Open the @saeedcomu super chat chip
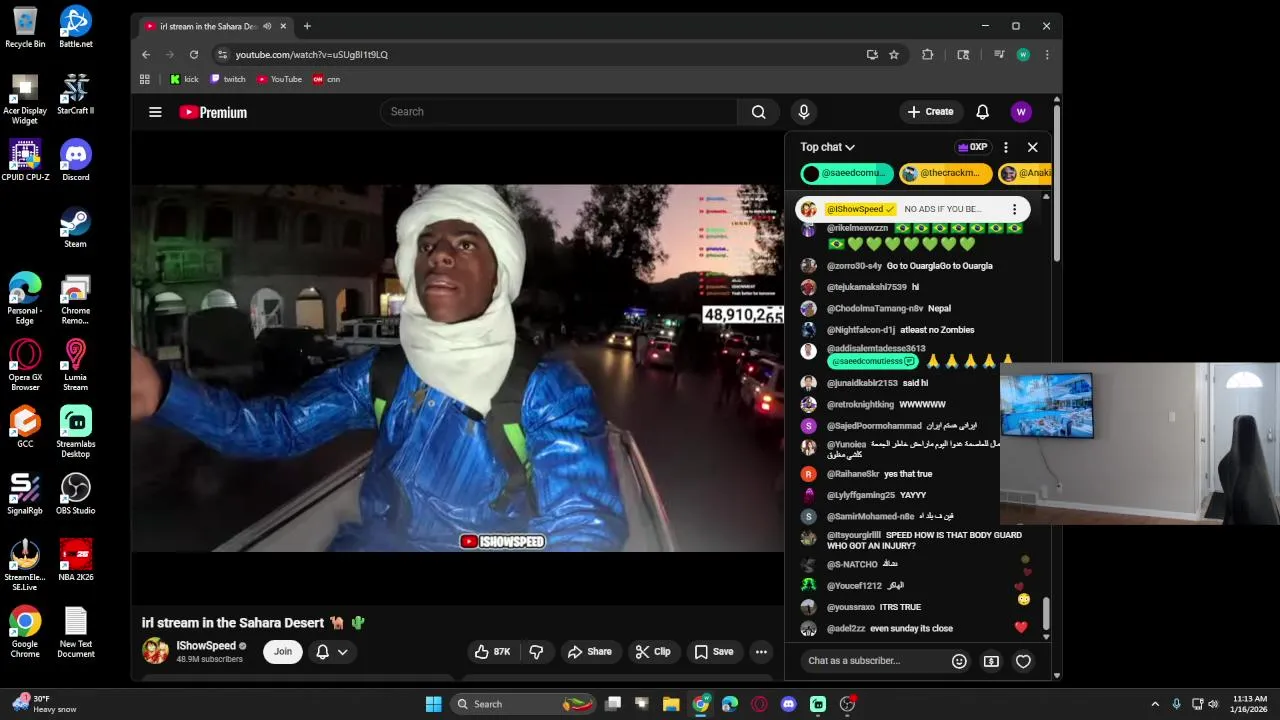Screen dimensions: 1280x720 pos(847,173)
